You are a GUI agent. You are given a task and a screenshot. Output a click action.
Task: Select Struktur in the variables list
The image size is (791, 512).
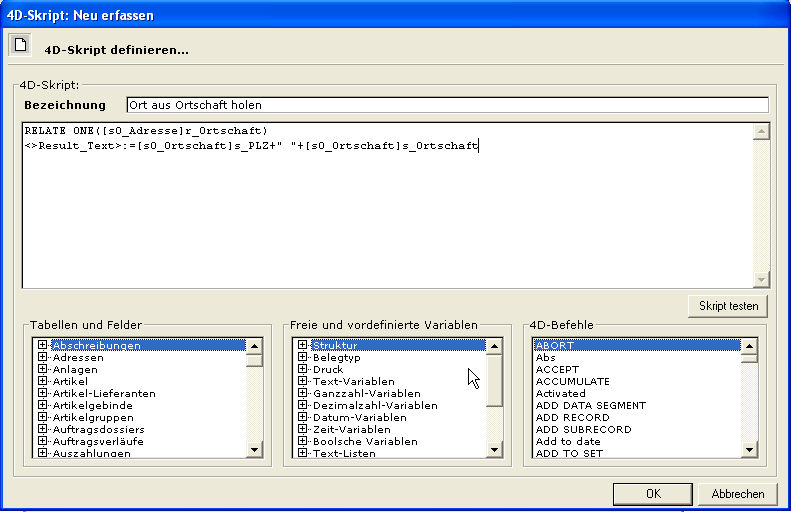click(x=334, y=346)
